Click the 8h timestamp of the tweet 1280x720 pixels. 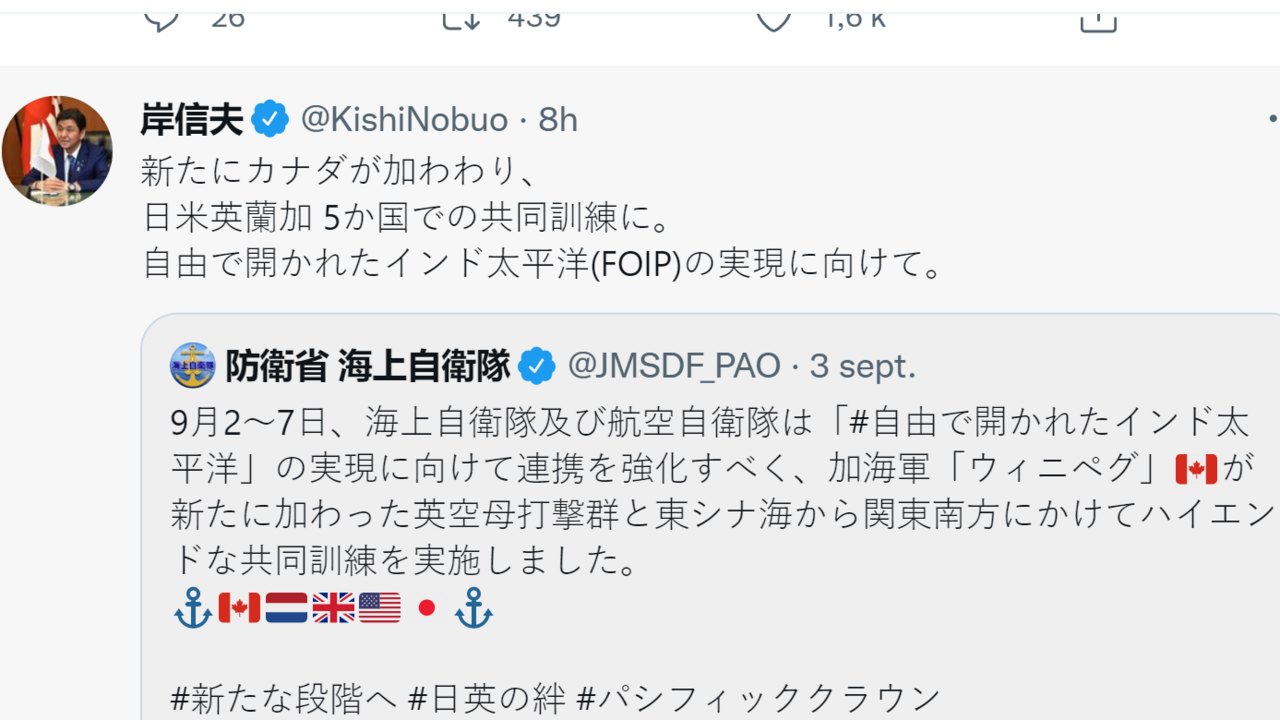coord(558,120)
